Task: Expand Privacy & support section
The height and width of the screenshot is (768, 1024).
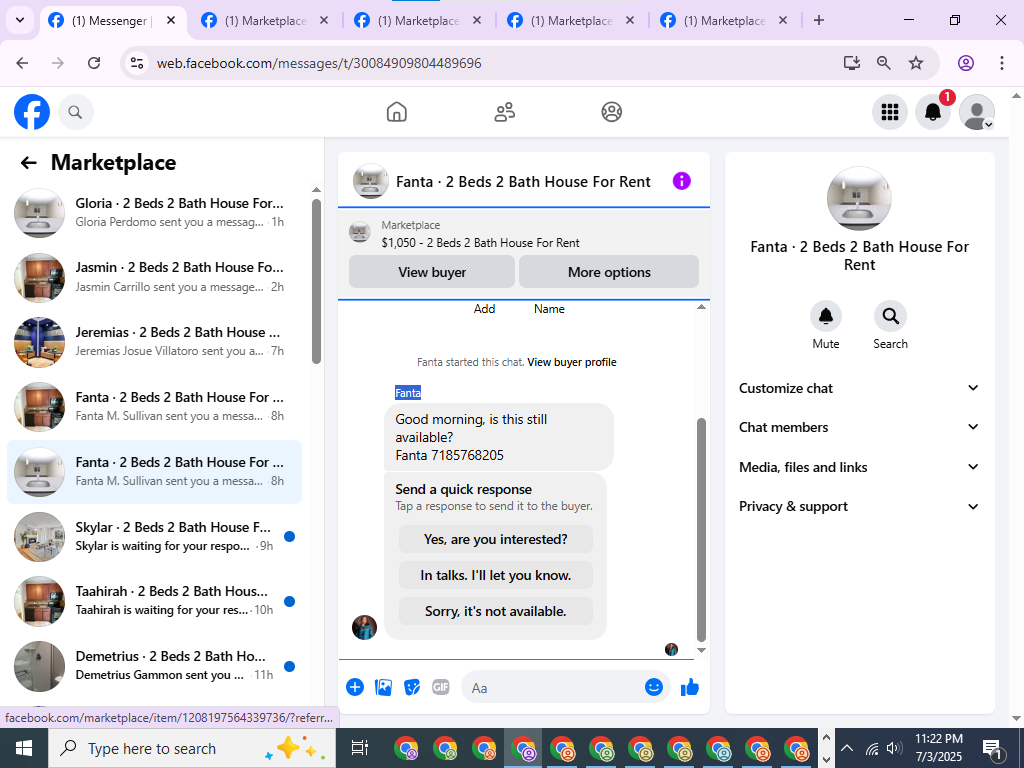Action: (859, 506)
